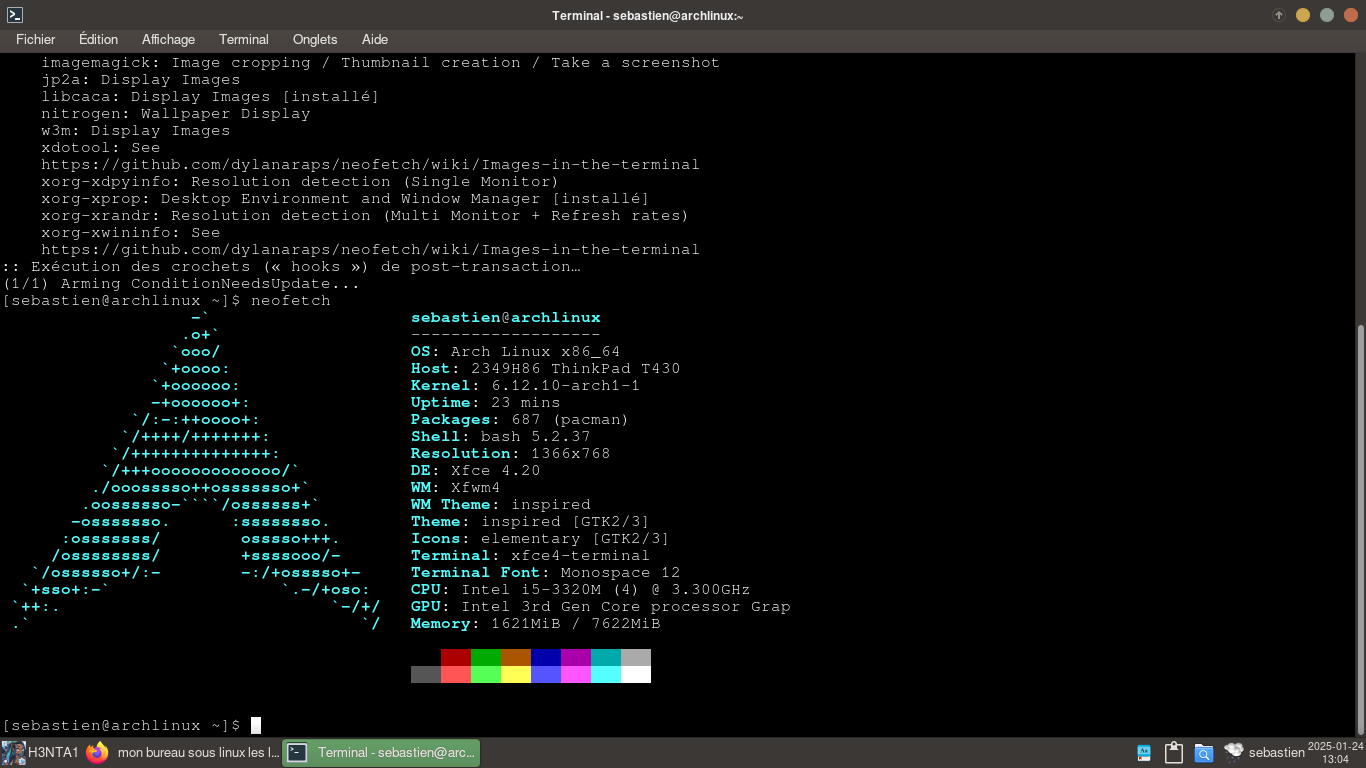Screen dimensions: 1366x768
Task: Click the first github.com neofetch wiki URL
Action: [370, 164]
